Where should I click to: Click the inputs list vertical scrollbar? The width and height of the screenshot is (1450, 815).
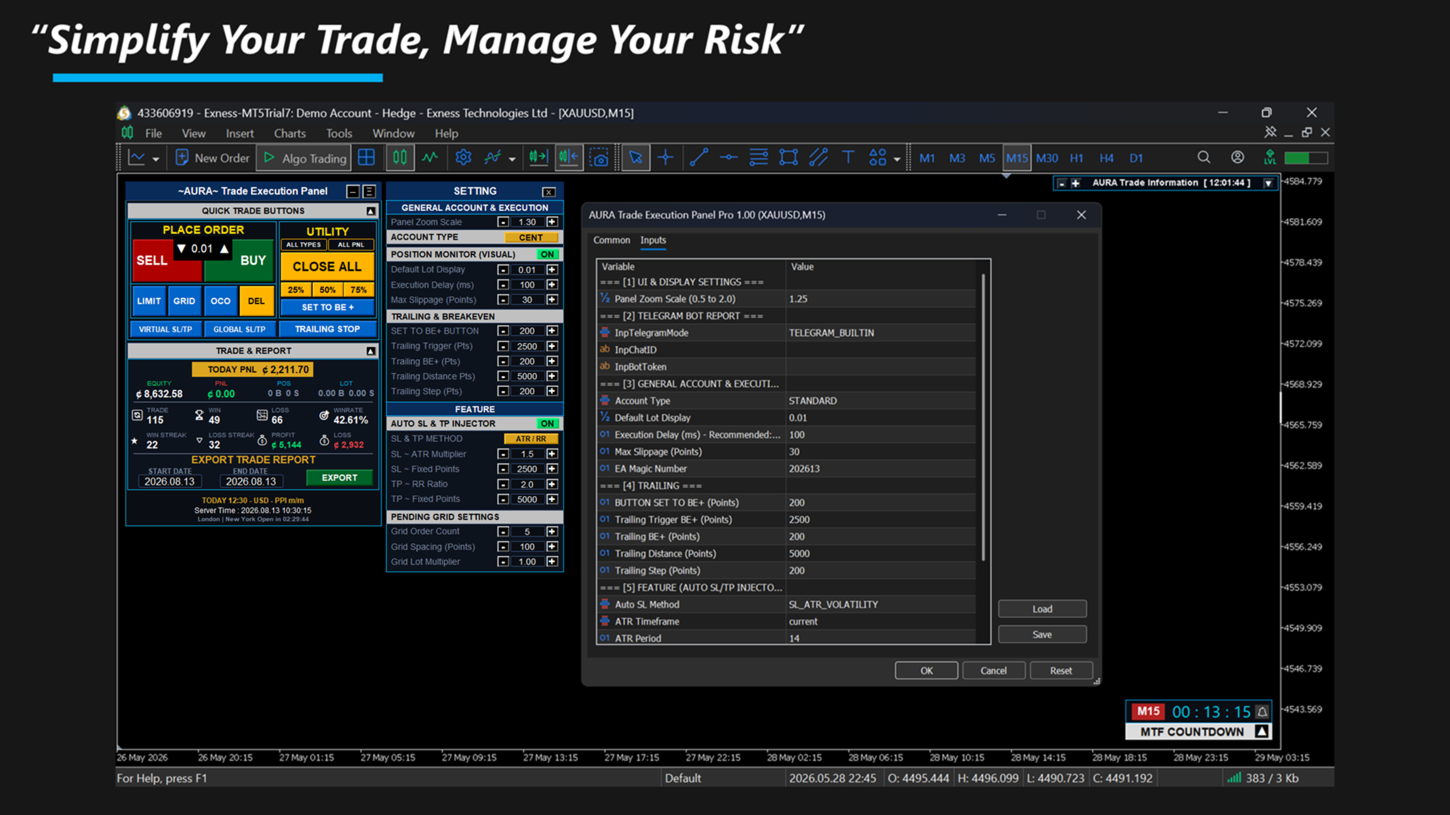tap(983, 417)
